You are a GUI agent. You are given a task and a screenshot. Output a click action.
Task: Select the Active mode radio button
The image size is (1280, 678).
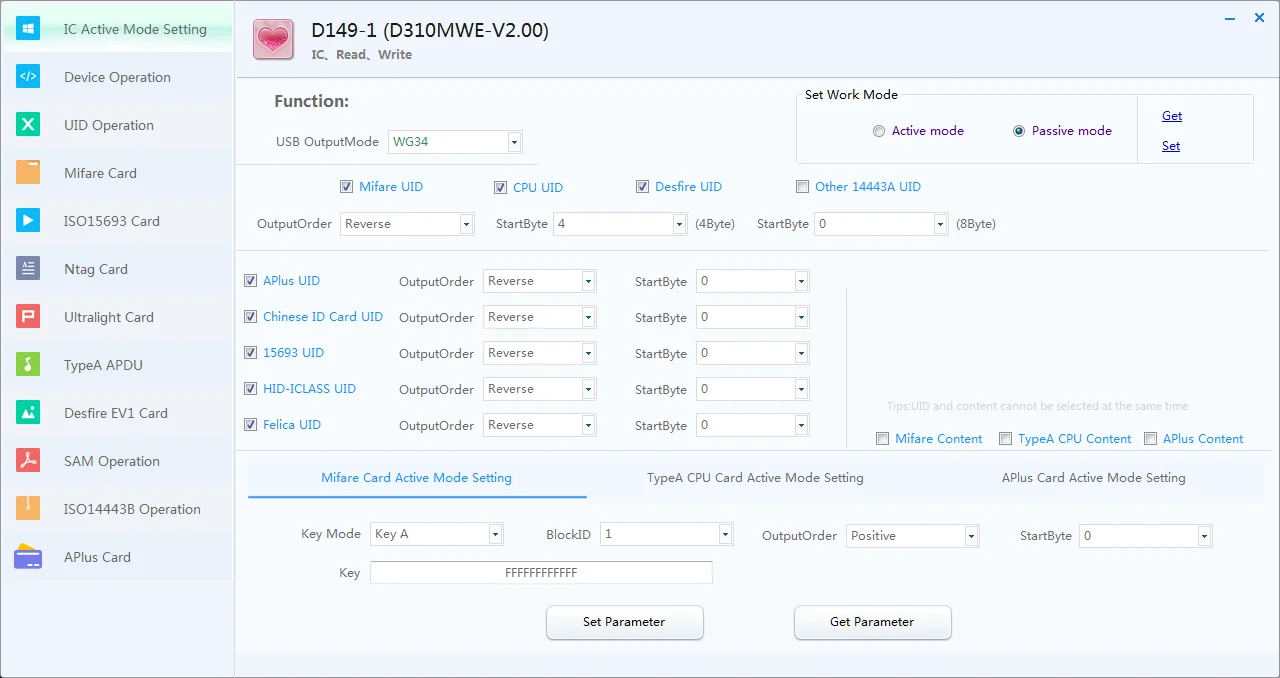(x=879, y=131)
